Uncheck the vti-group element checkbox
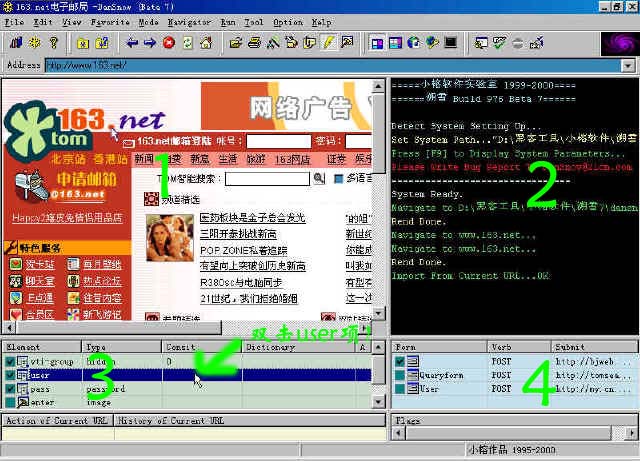The width and height of the screenshot is (640, 461). 10,361
